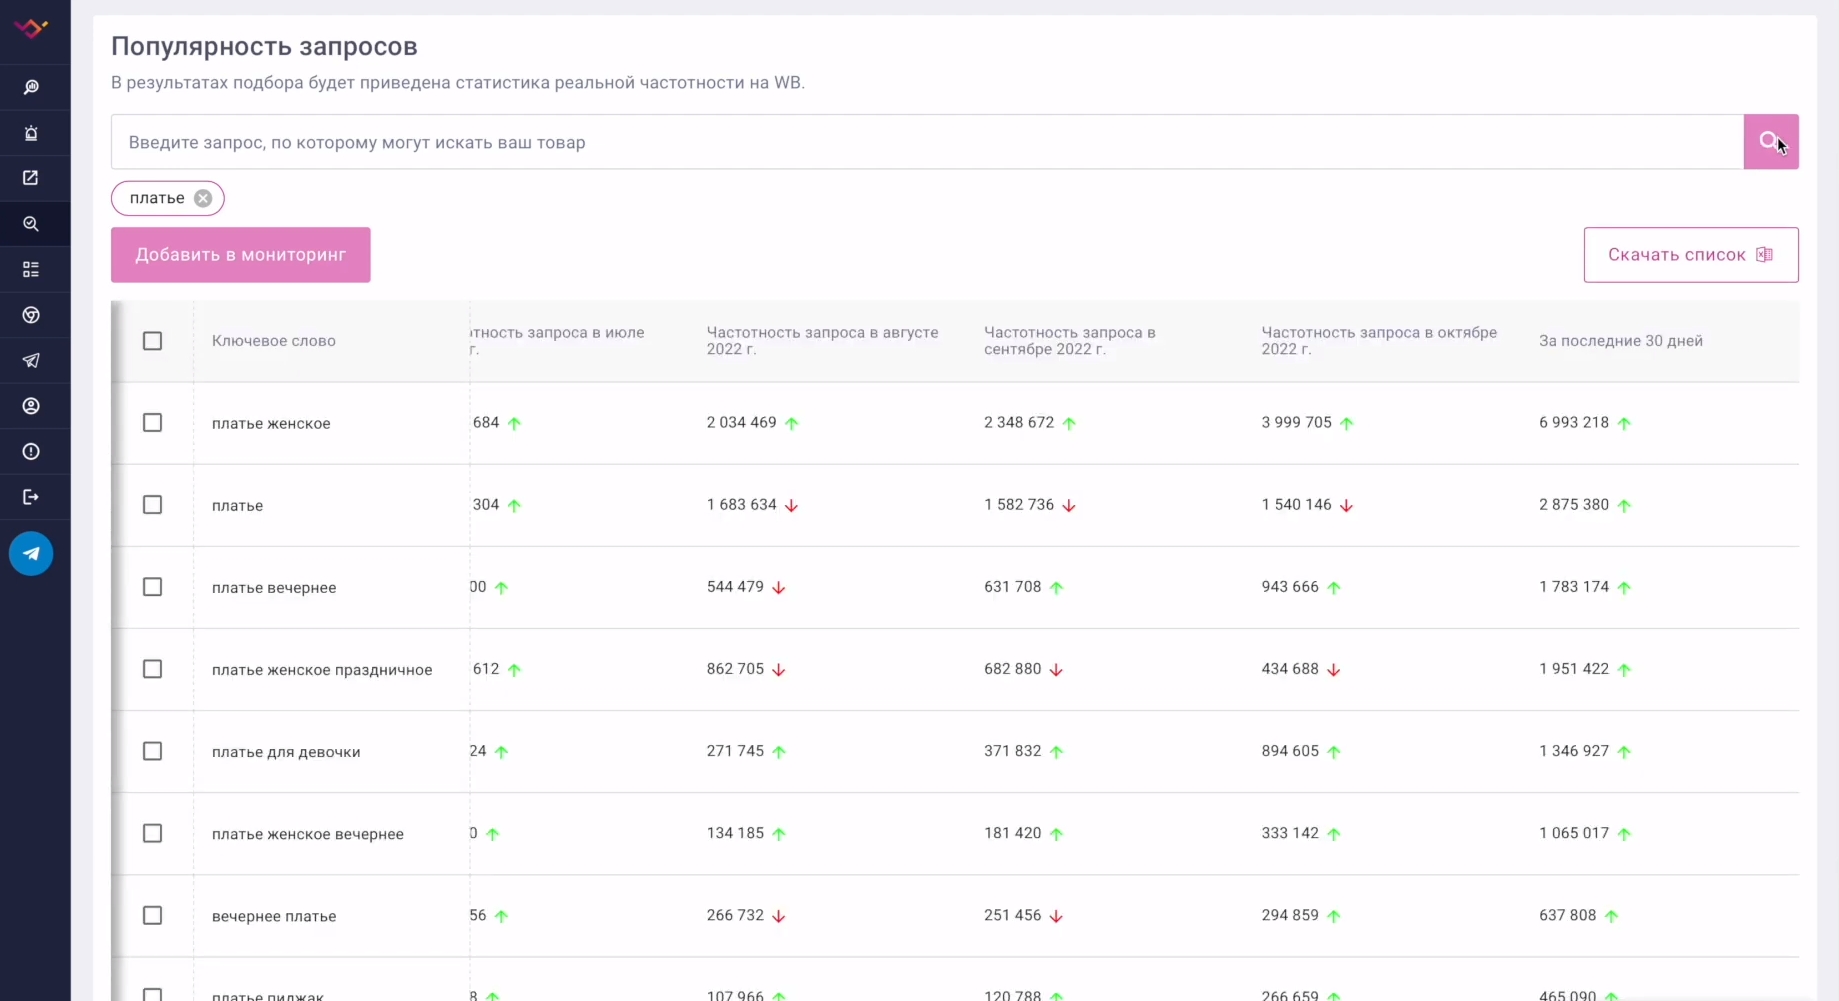
Task: Check the box for 'платье женское вечернее'
Action: [x=152, y=833]
